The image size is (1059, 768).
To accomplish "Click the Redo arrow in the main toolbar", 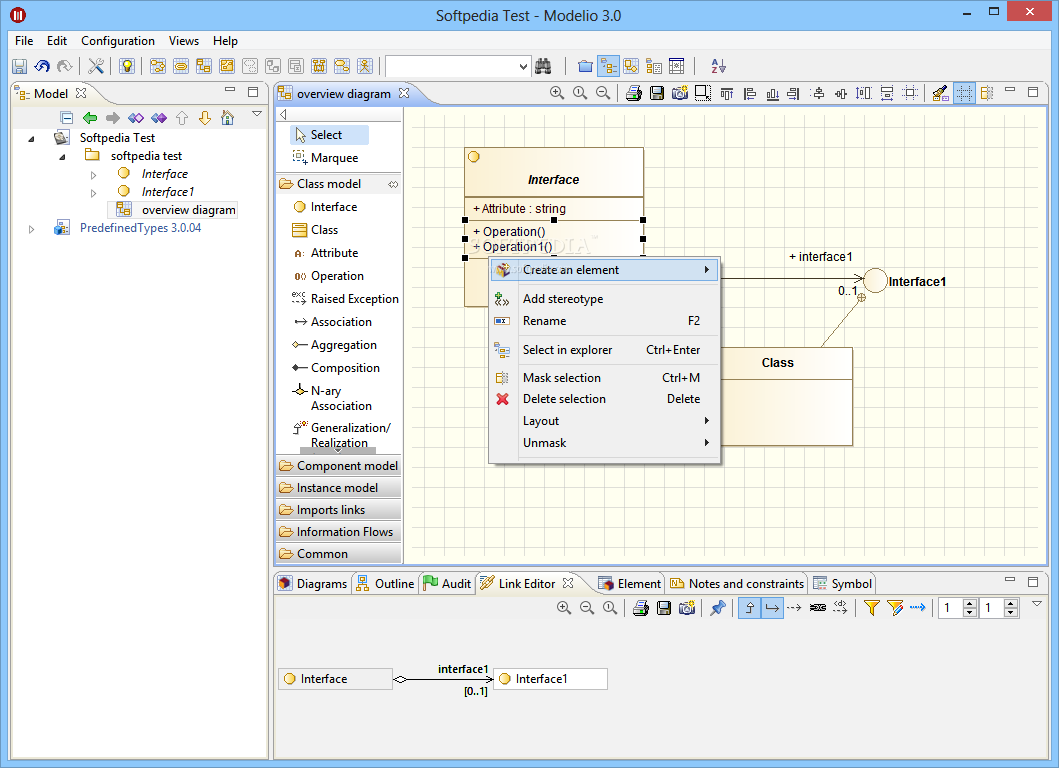I will click(x=65, y=66).
